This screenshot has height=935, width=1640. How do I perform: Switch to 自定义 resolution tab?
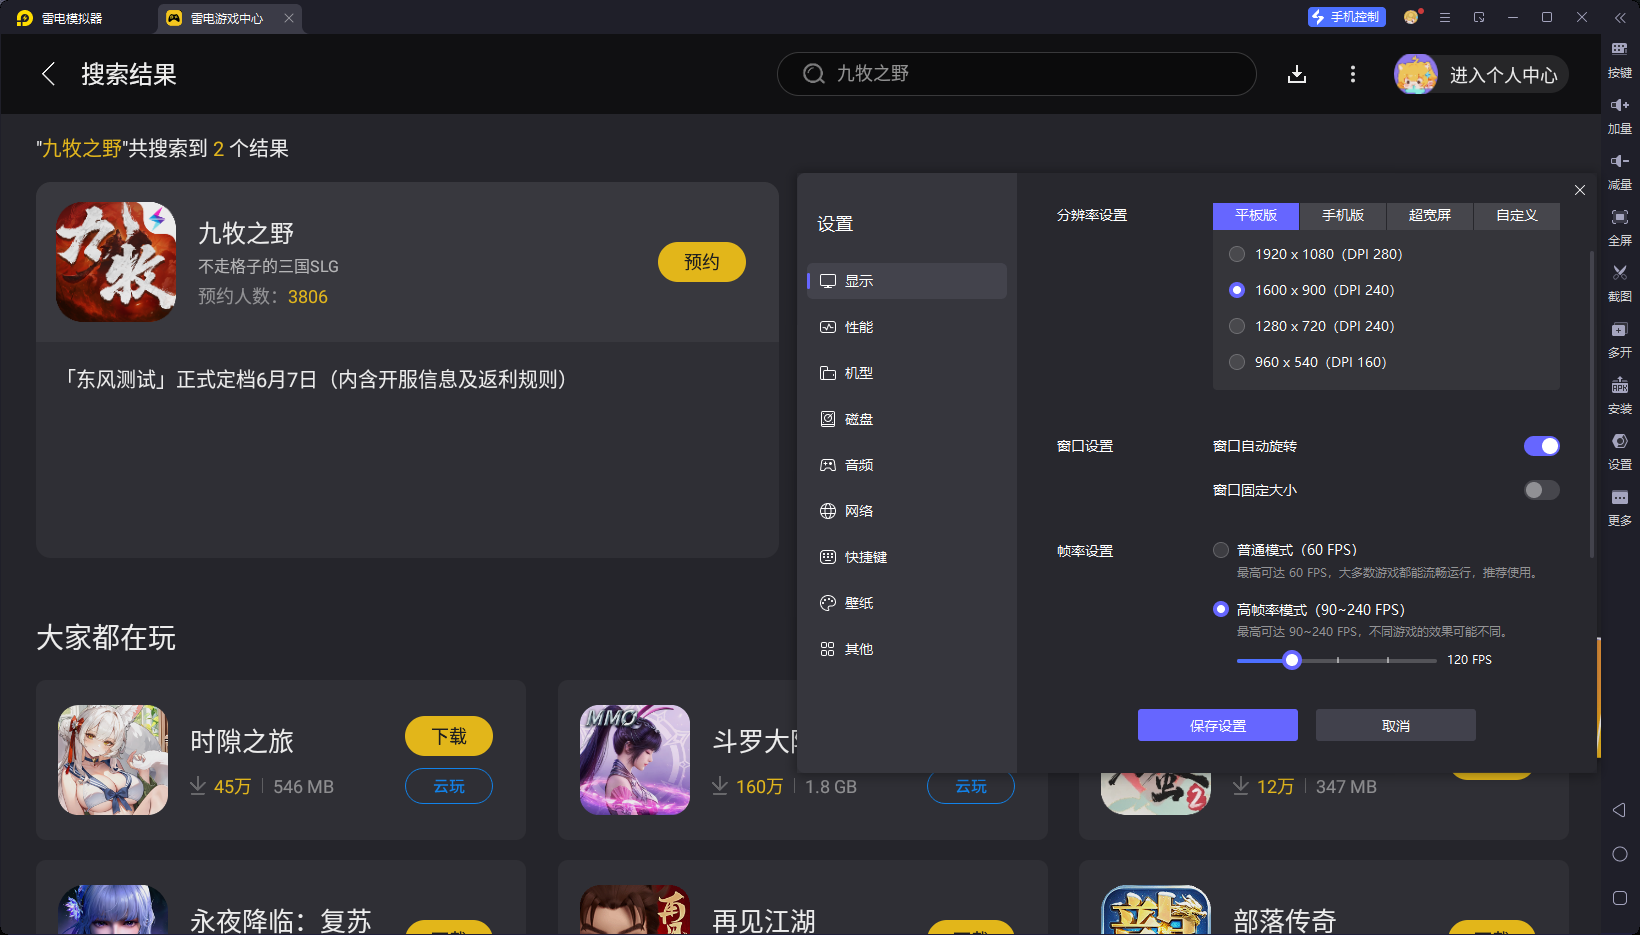tap(1517, 215)
